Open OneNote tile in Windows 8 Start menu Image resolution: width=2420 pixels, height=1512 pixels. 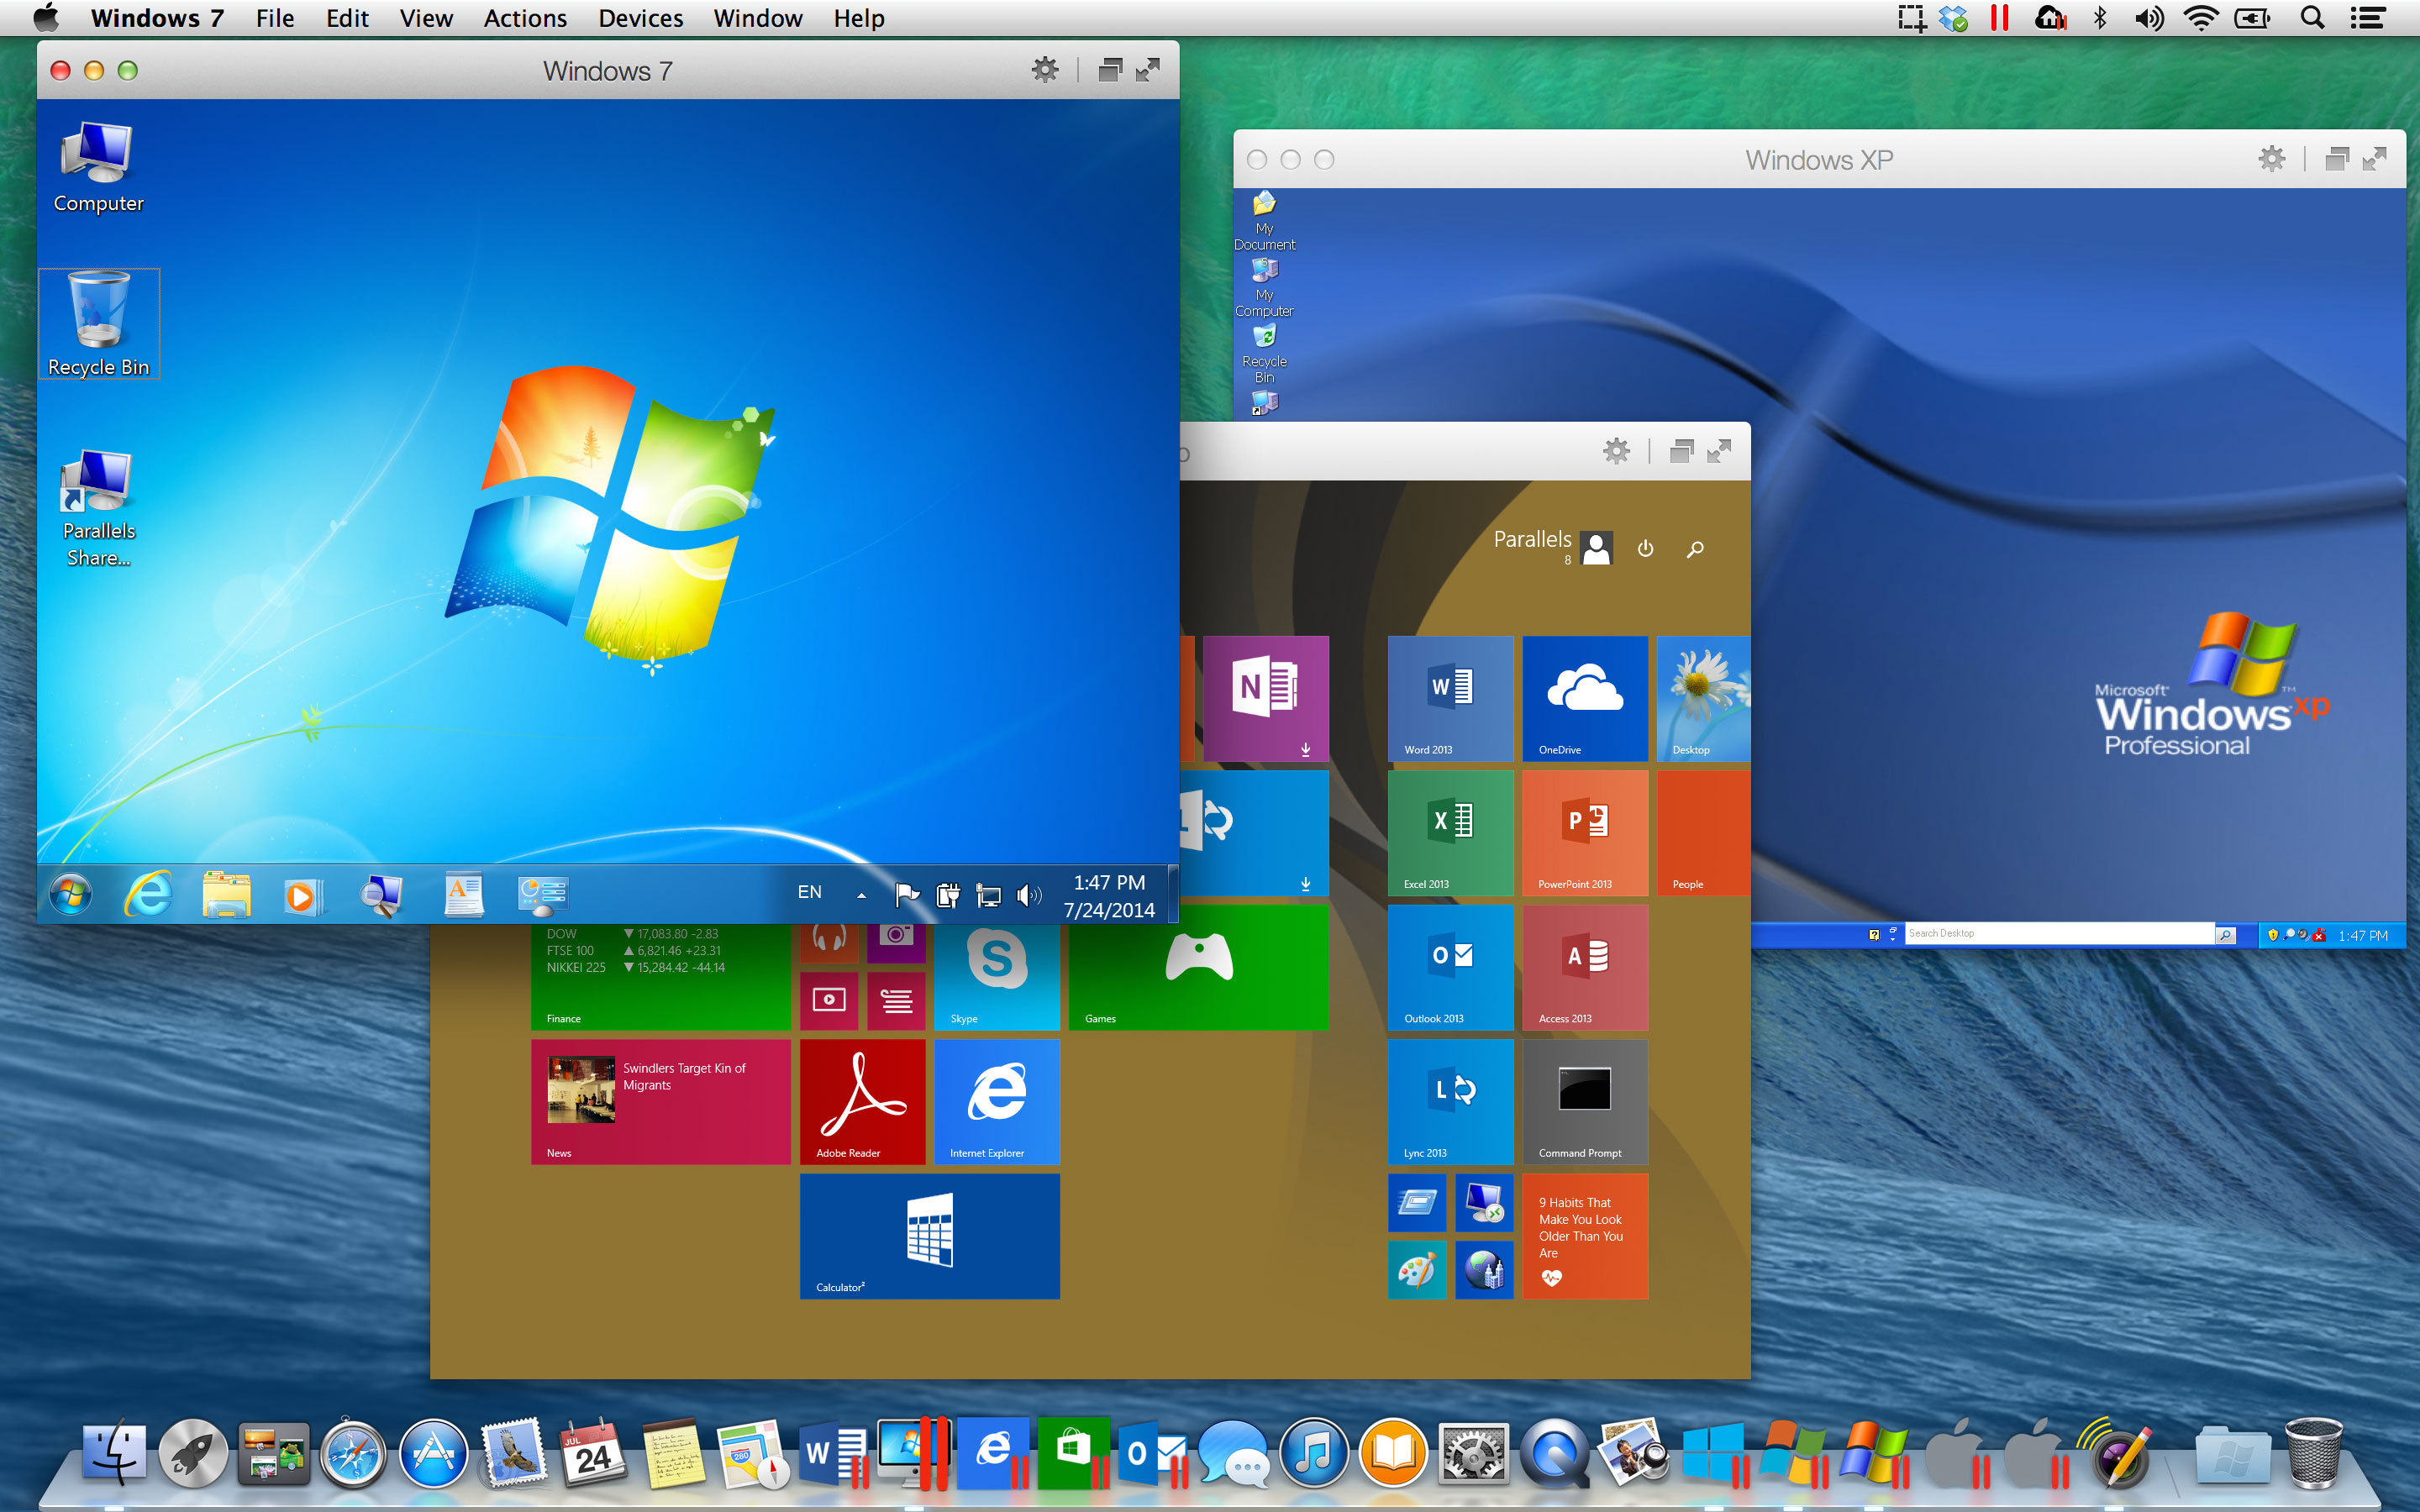coord(1266,695)
